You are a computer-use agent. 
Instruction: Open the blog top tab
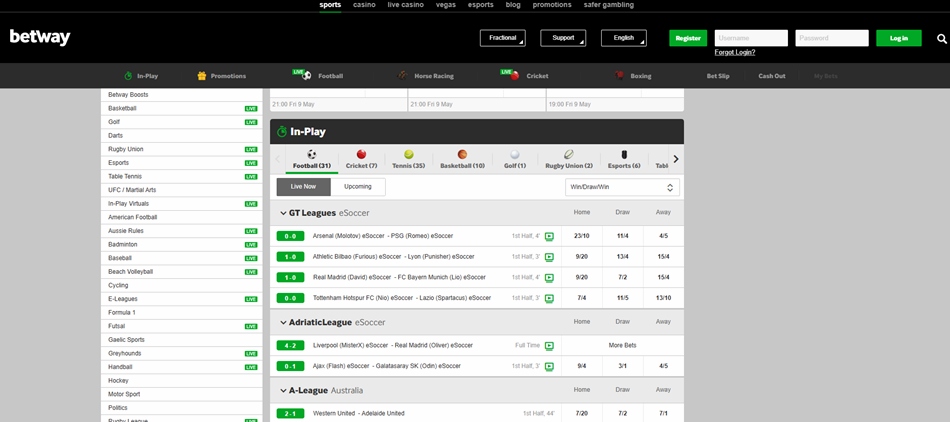(x=513, y=5)
